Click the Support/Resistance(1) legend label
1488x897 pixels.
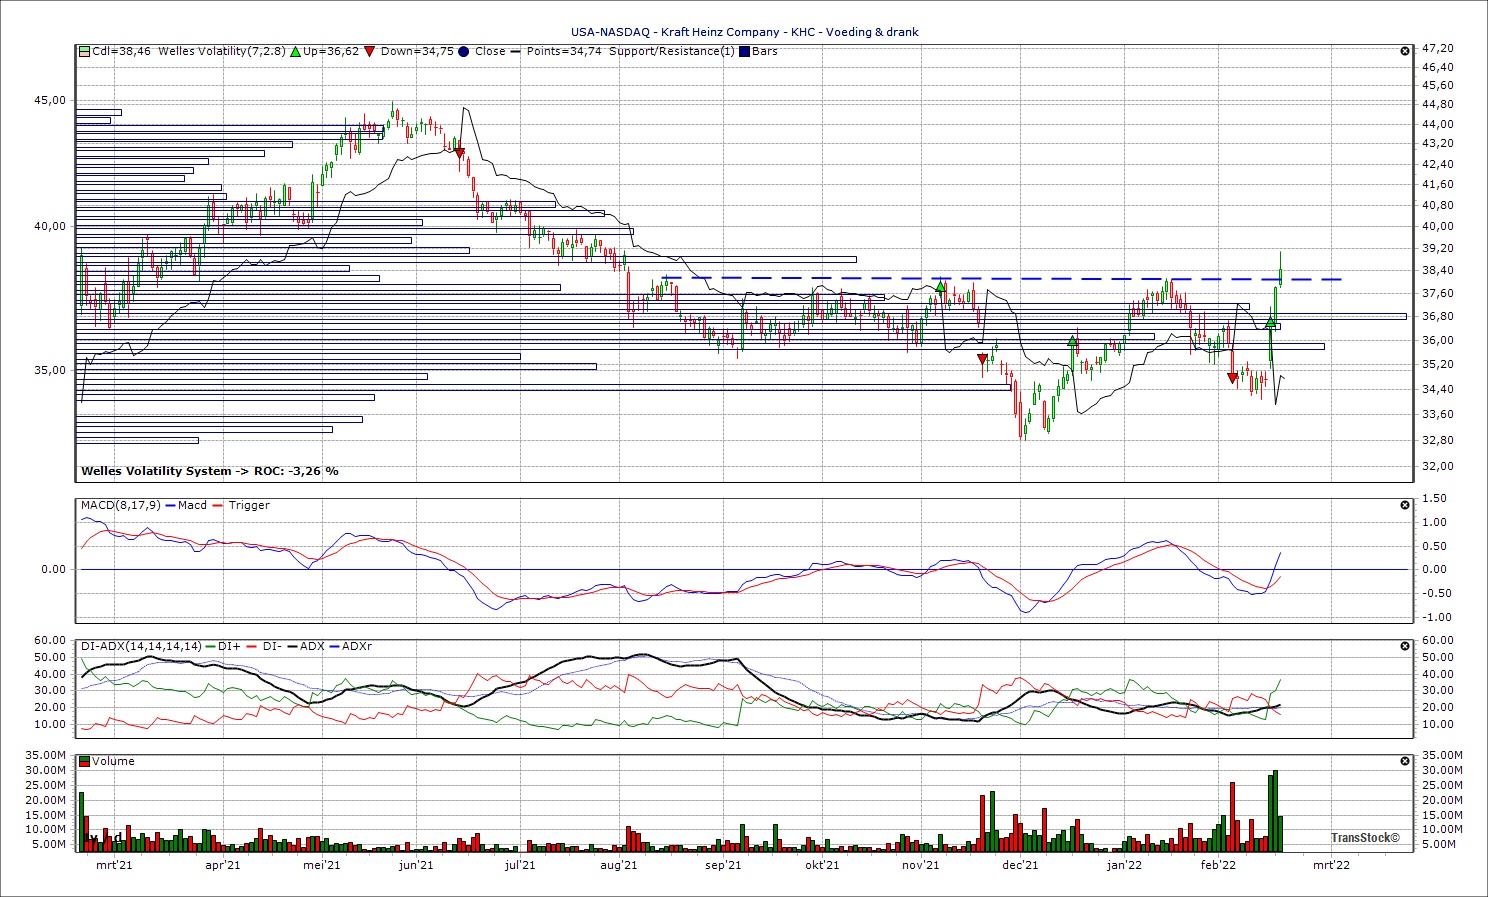[672, 51]
